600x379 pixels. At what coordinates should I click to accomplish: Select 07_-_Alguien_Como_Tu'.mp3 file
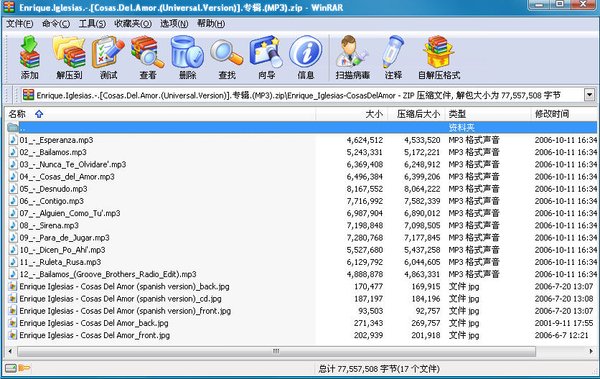point(70,213)
